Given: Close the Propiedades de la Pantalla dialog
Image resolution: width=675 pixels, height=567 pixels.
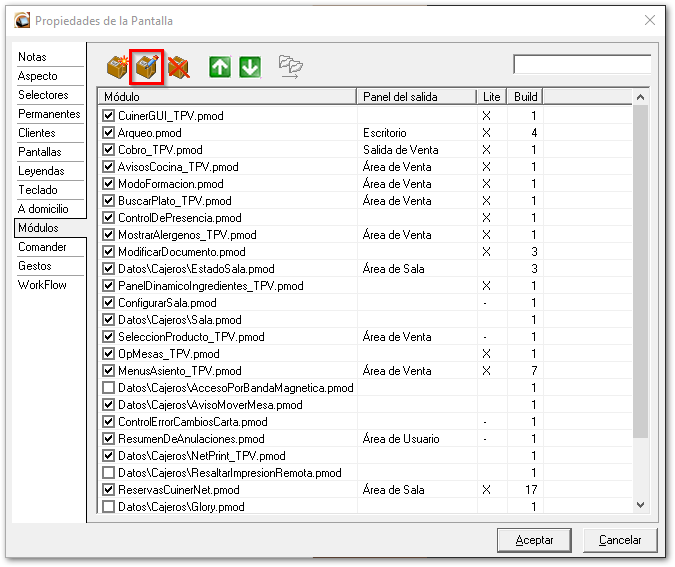Looking at the screenshot, I should 650,20.
